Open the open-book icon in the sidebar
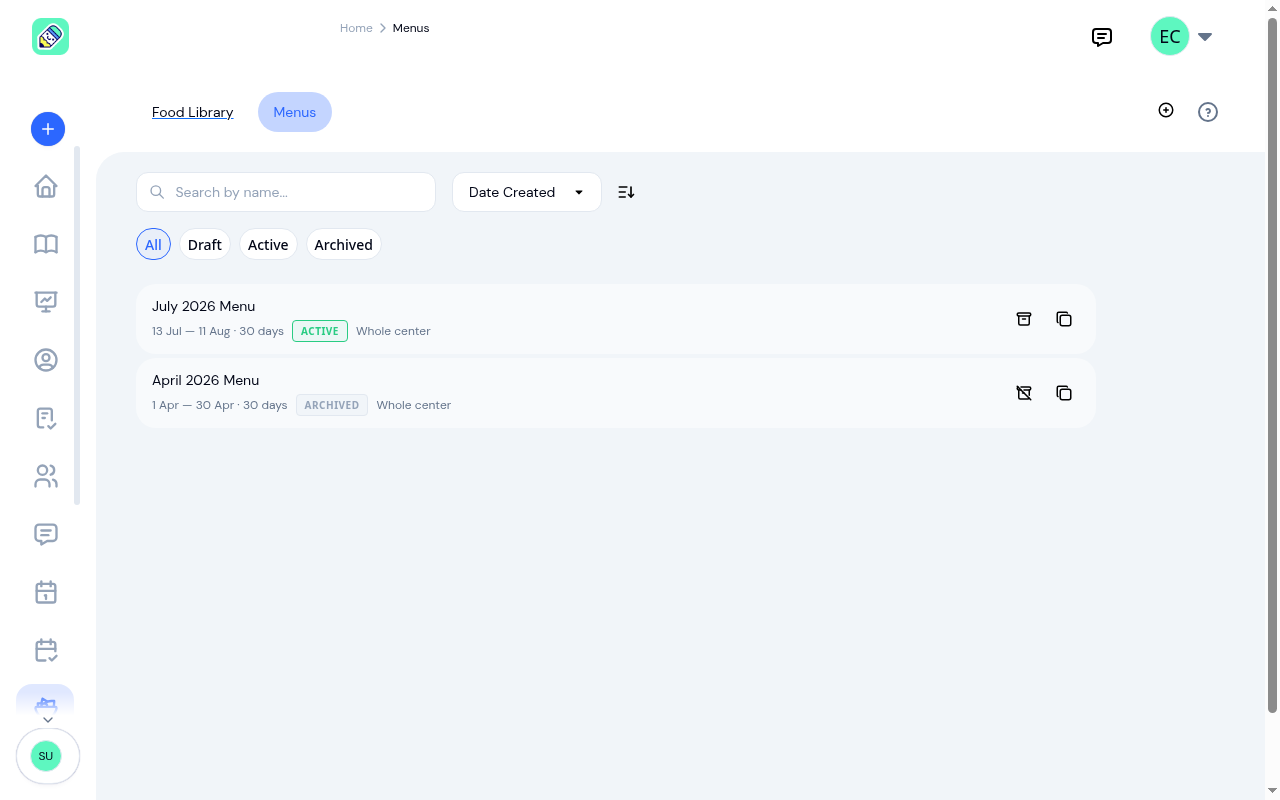 pyautogui.click(x=46, y=244)
